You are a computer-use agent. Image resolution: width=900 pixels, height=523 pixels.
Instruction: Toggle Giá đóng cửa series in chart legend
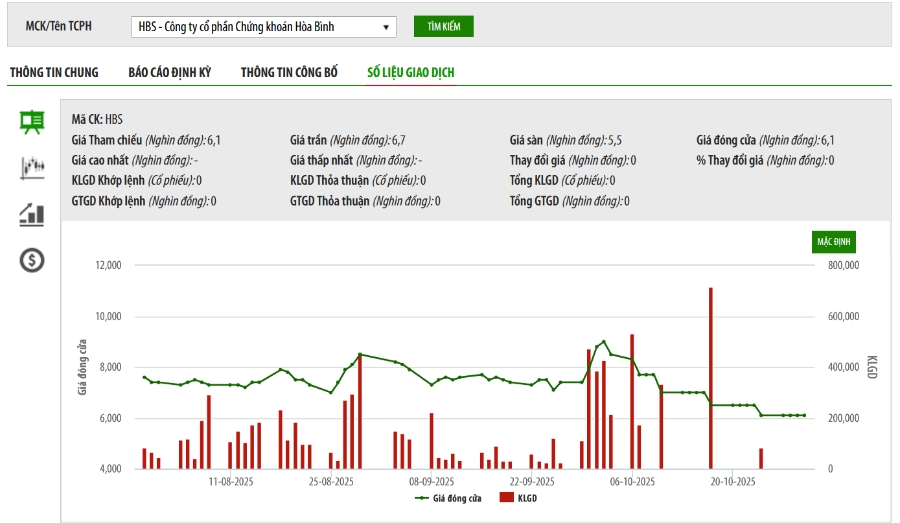tap(457, 497)
